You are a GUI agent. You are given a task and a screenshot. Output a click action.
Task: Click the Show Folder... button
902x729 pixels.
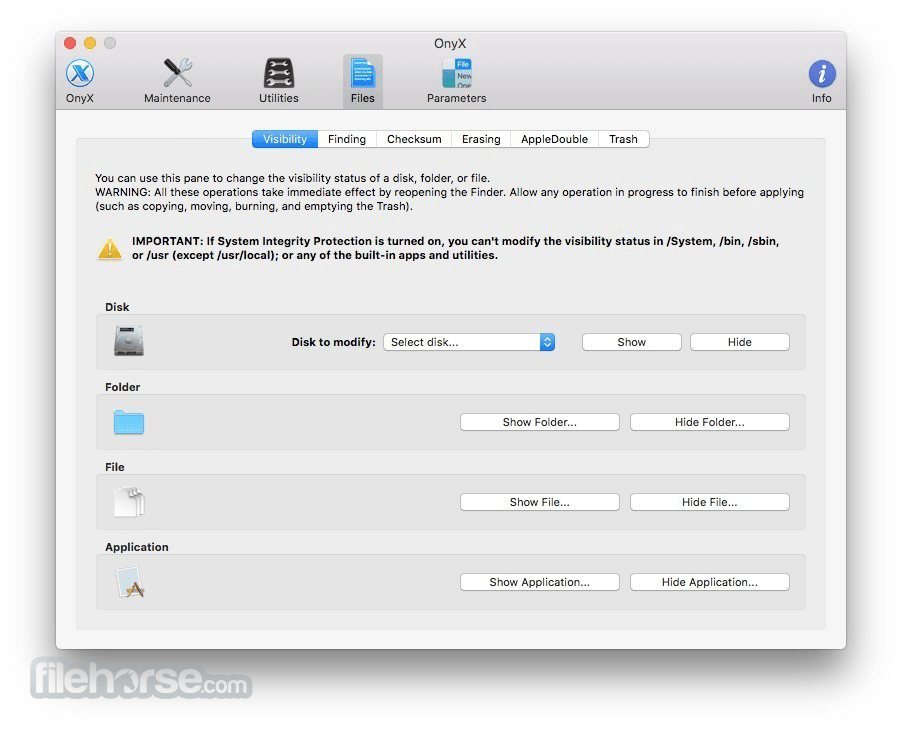(x=540, y=422)
